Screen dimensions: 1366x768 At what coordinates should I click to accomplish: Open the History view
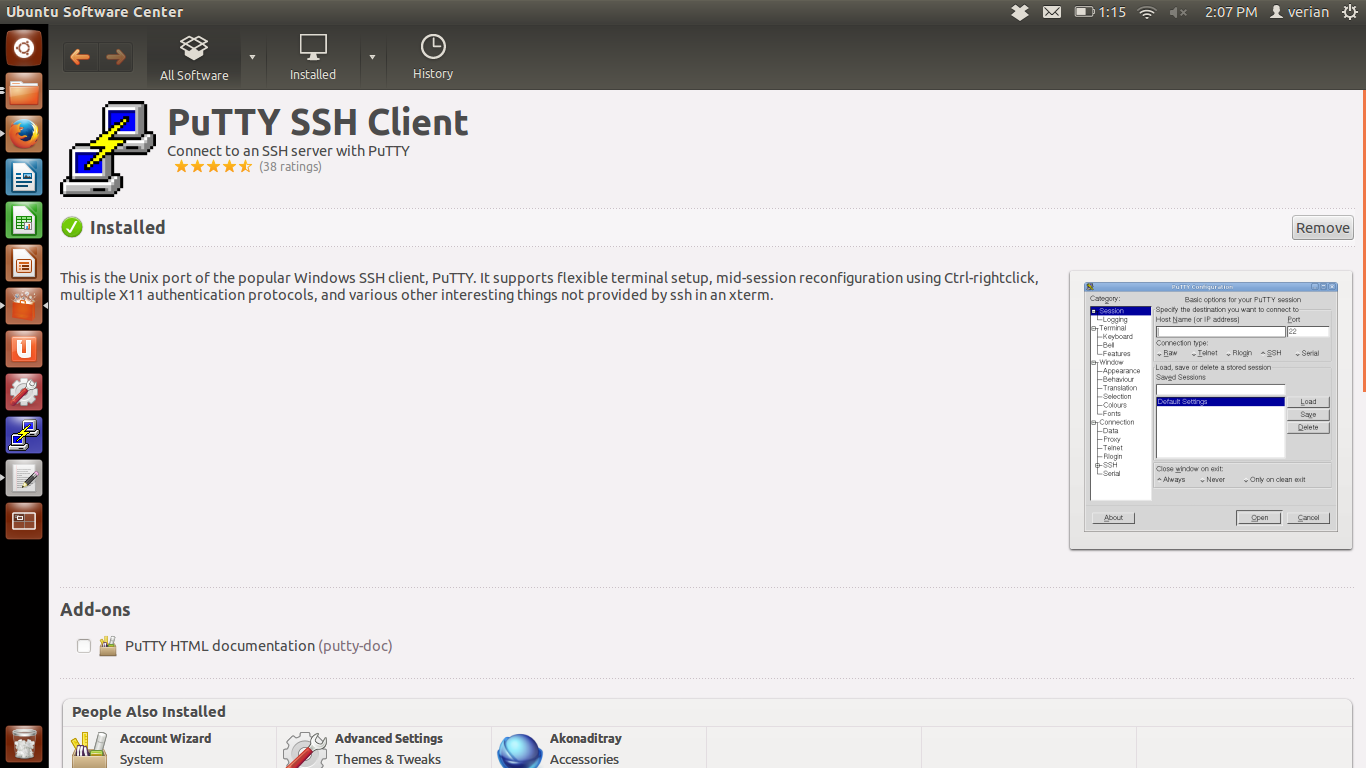pyautogui.click(x=433, y=58)
